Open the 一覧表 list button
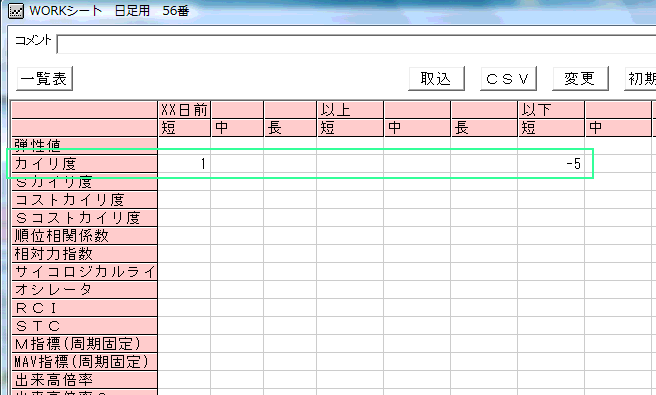The image size is (656, 395). point(44,79)
